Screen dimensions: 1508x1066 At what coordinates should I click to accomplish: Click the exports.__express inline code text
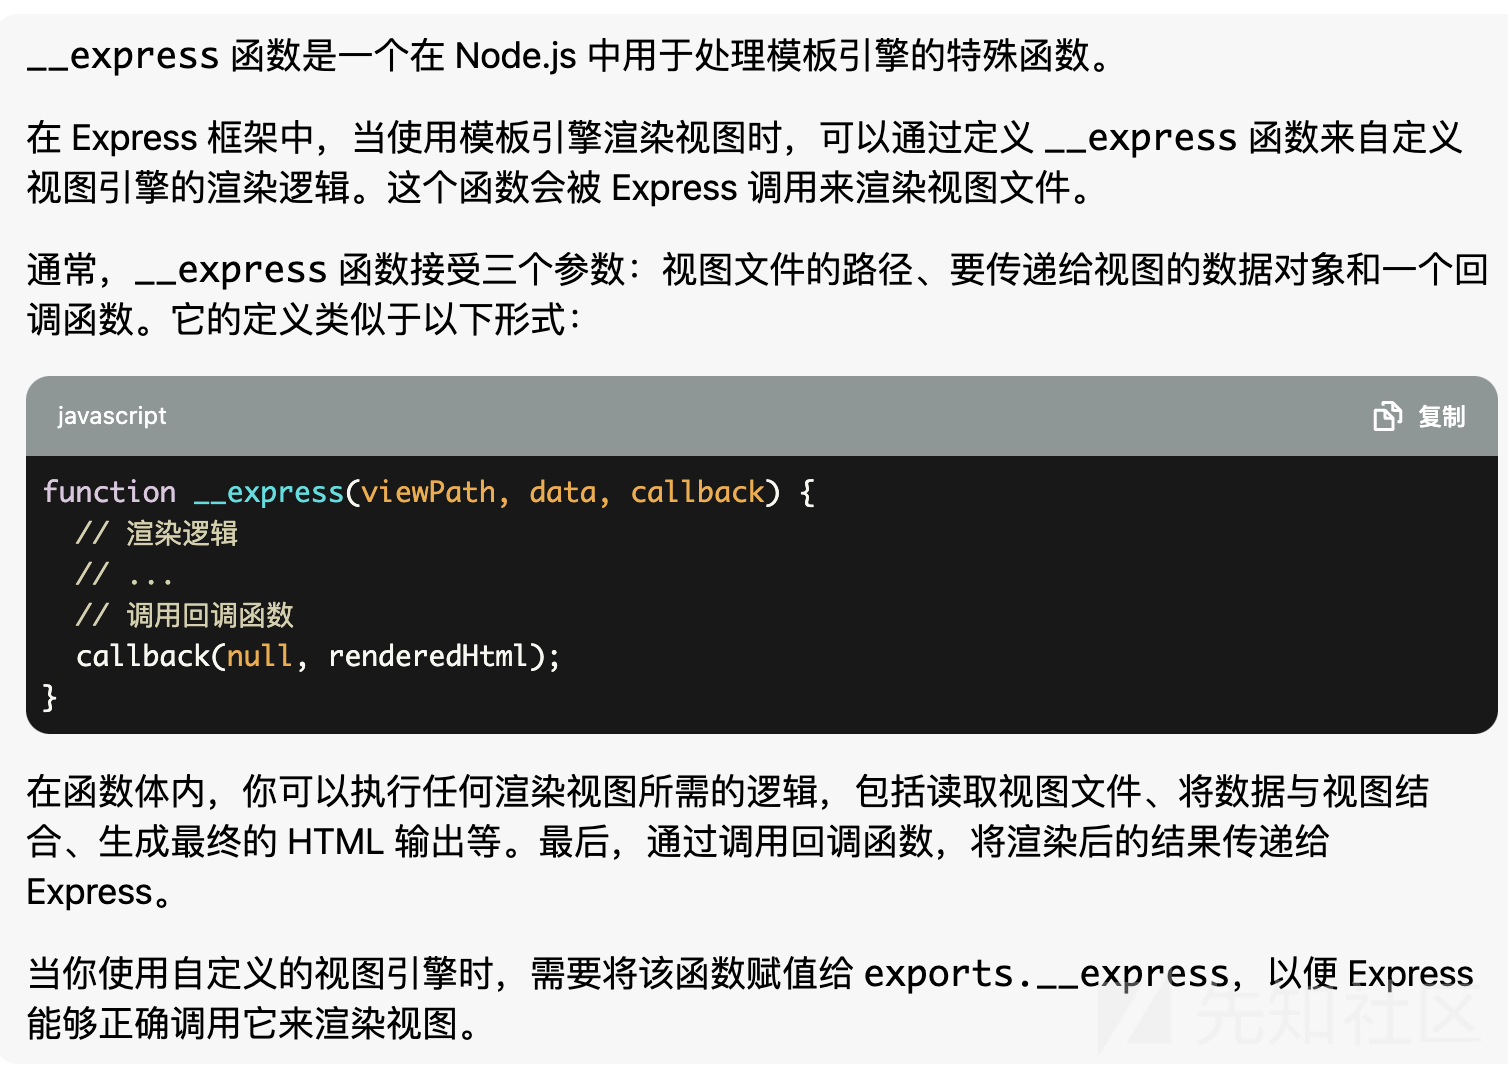pos(1046,973)
